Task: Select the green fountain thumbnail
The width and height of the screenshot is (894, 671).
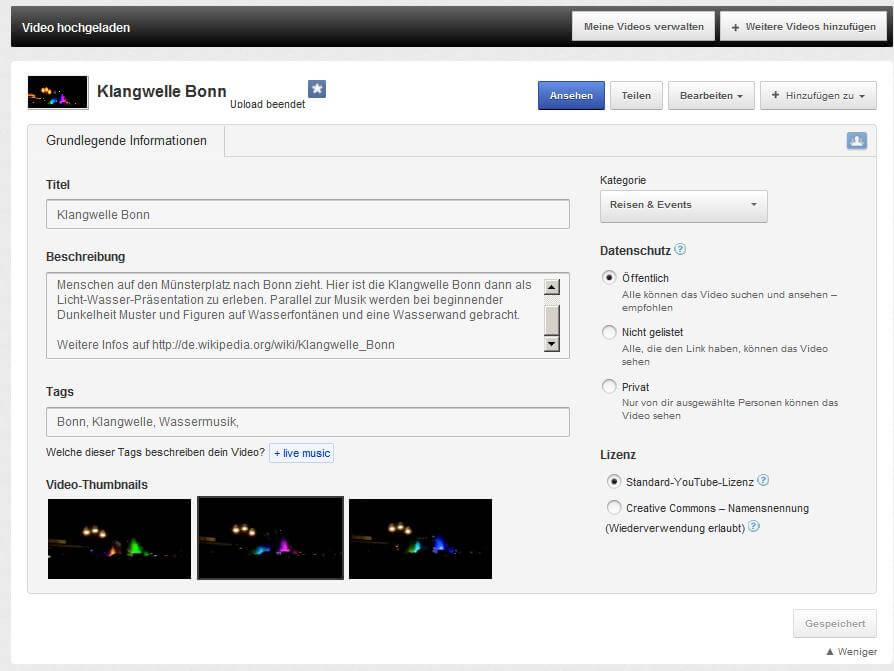Action: pos(119,539)
